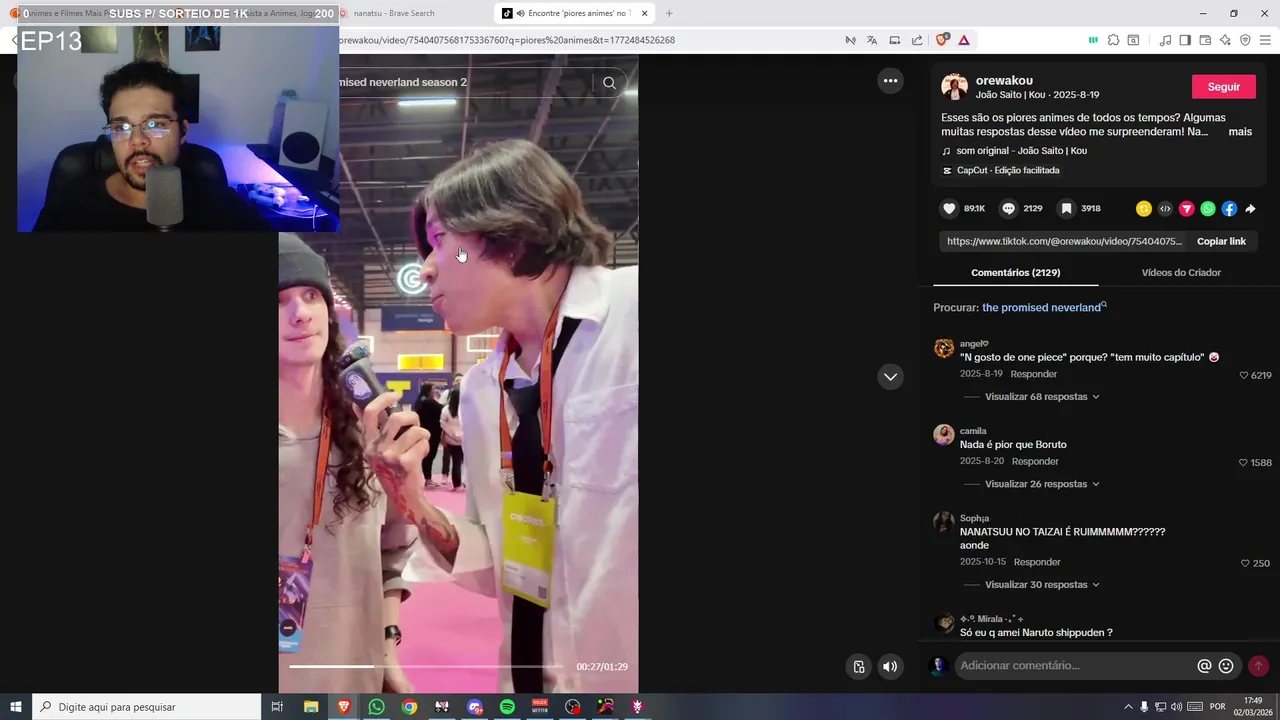The height and width of the screenshot is (720, 1280).
Task: Open Brave Shields lion icon in address bar
Action: click(x=942, y=40)
